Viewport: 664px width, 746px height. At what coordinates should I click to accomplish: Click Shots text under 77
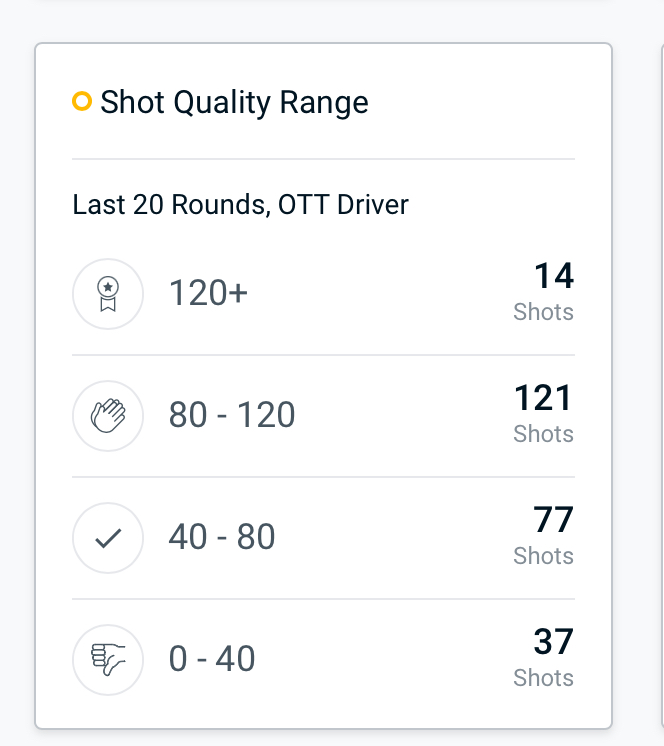coord(544,556)
